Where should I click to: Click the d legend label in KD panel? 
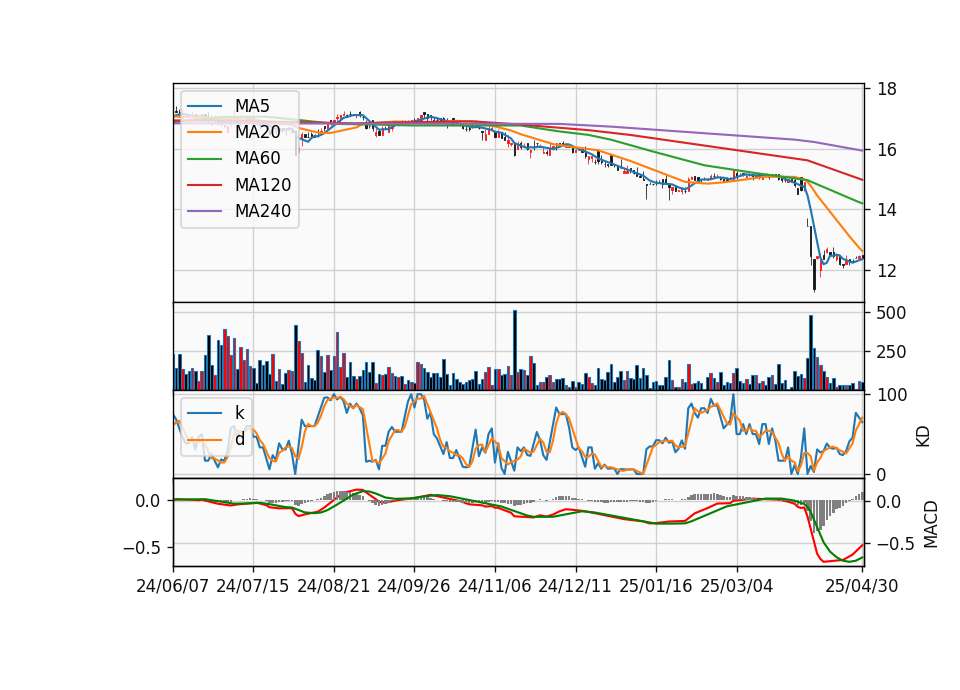tap(239, 439)
